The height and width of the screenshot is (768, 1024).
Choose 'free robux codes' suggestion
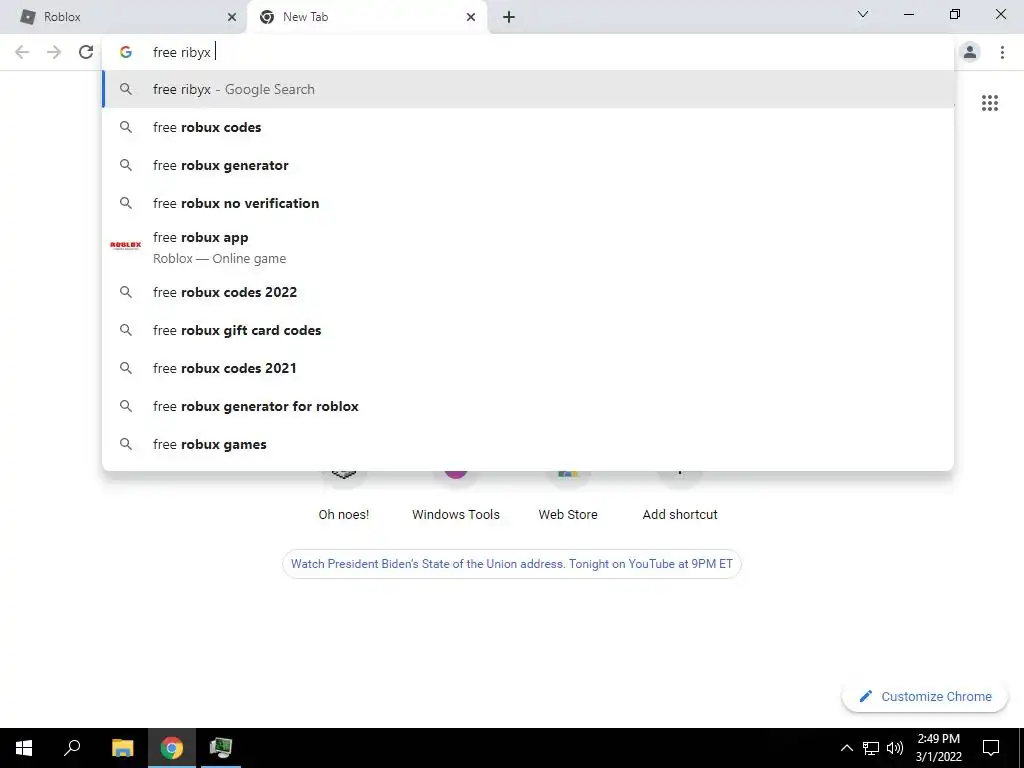coord(528,127)
